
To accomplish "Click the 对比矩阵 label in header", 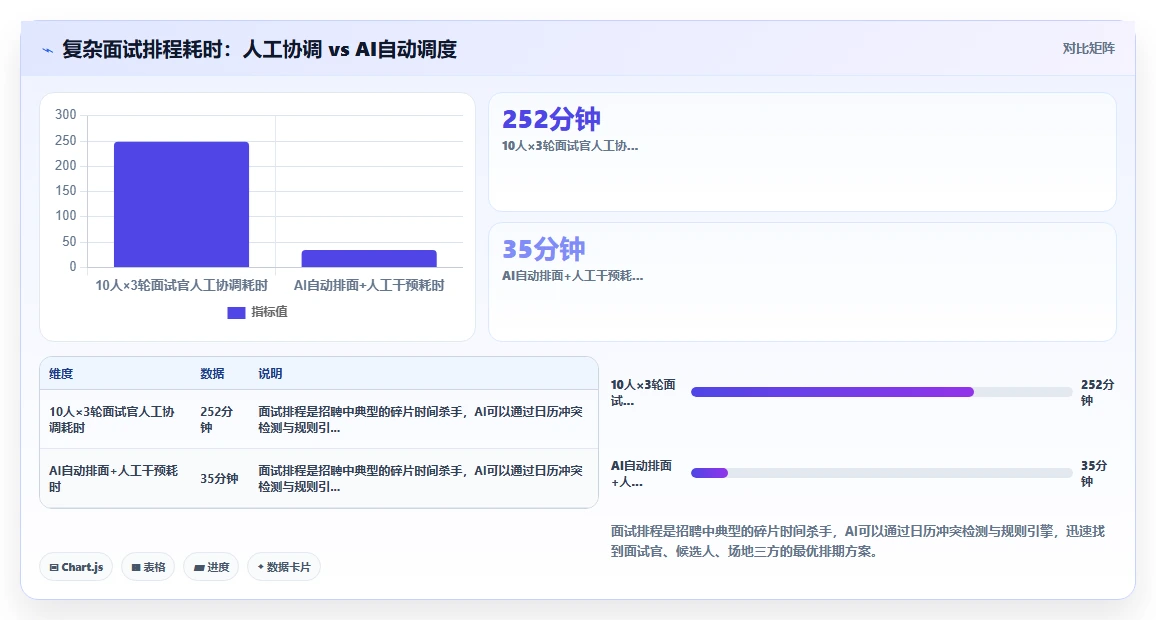I will coord(1088,49).
